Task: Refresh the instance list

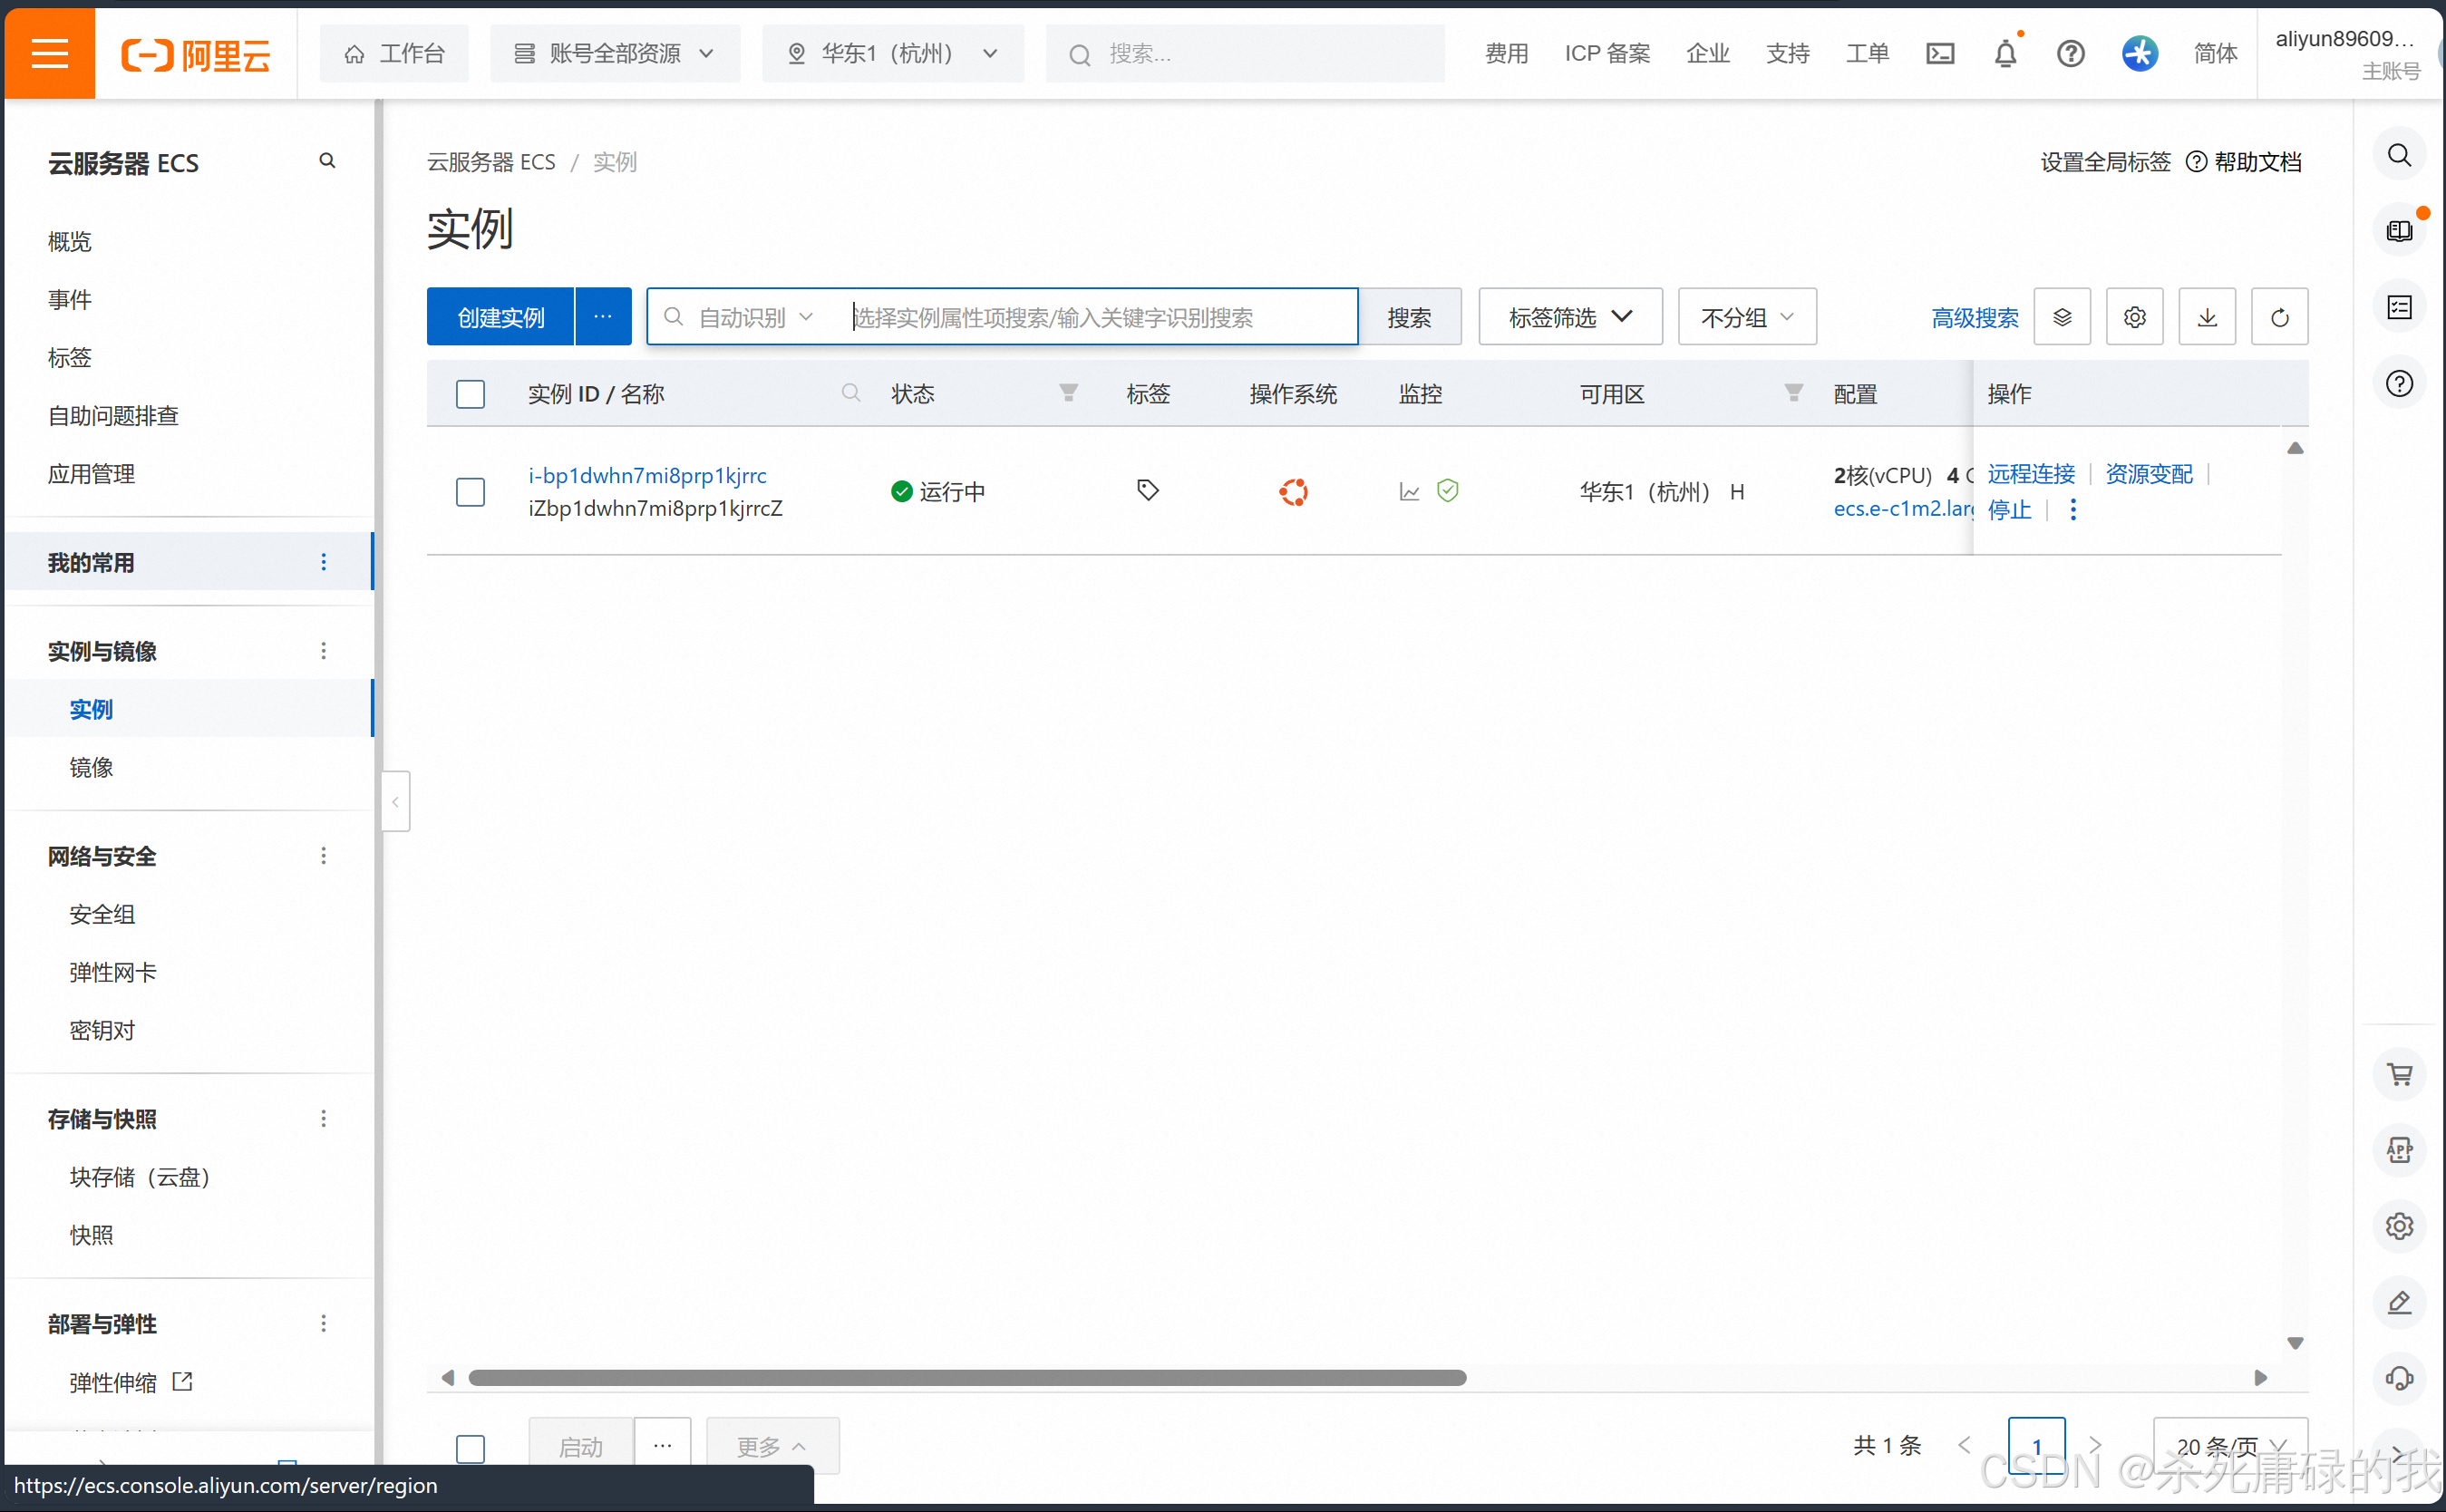Action: (x=2280, y=317)
